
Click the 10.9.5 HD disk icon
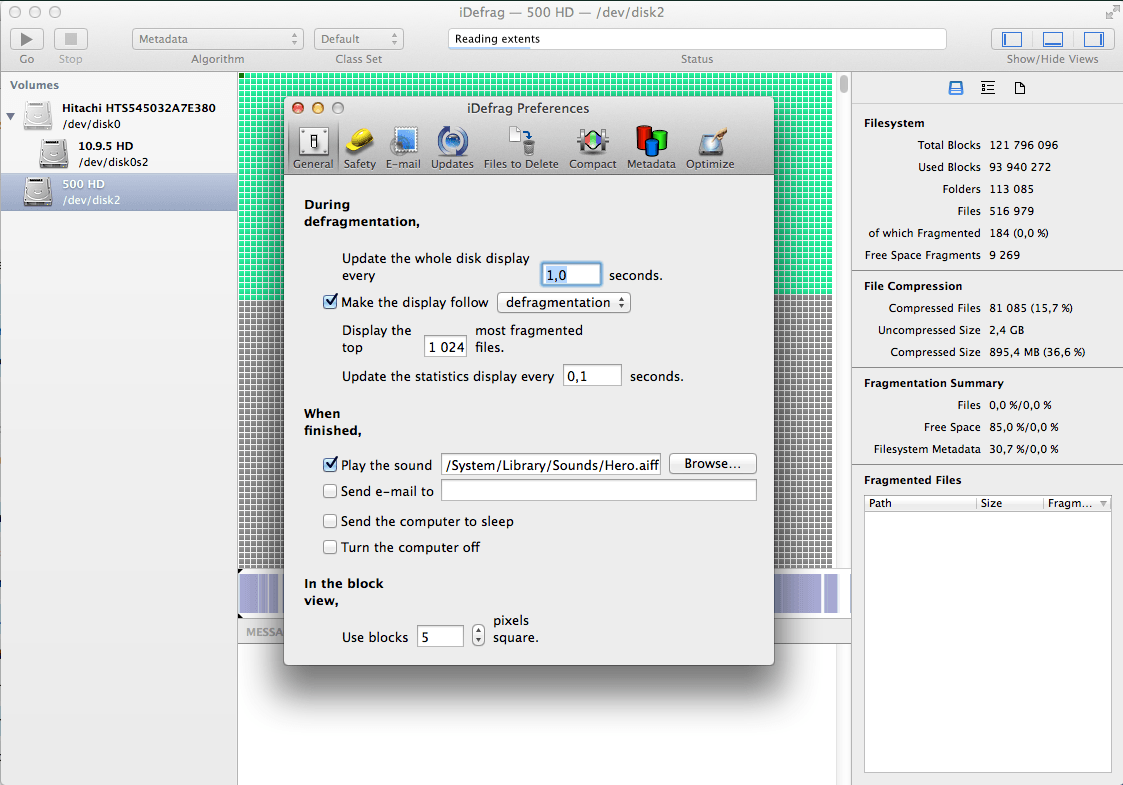tap(54, 153)
